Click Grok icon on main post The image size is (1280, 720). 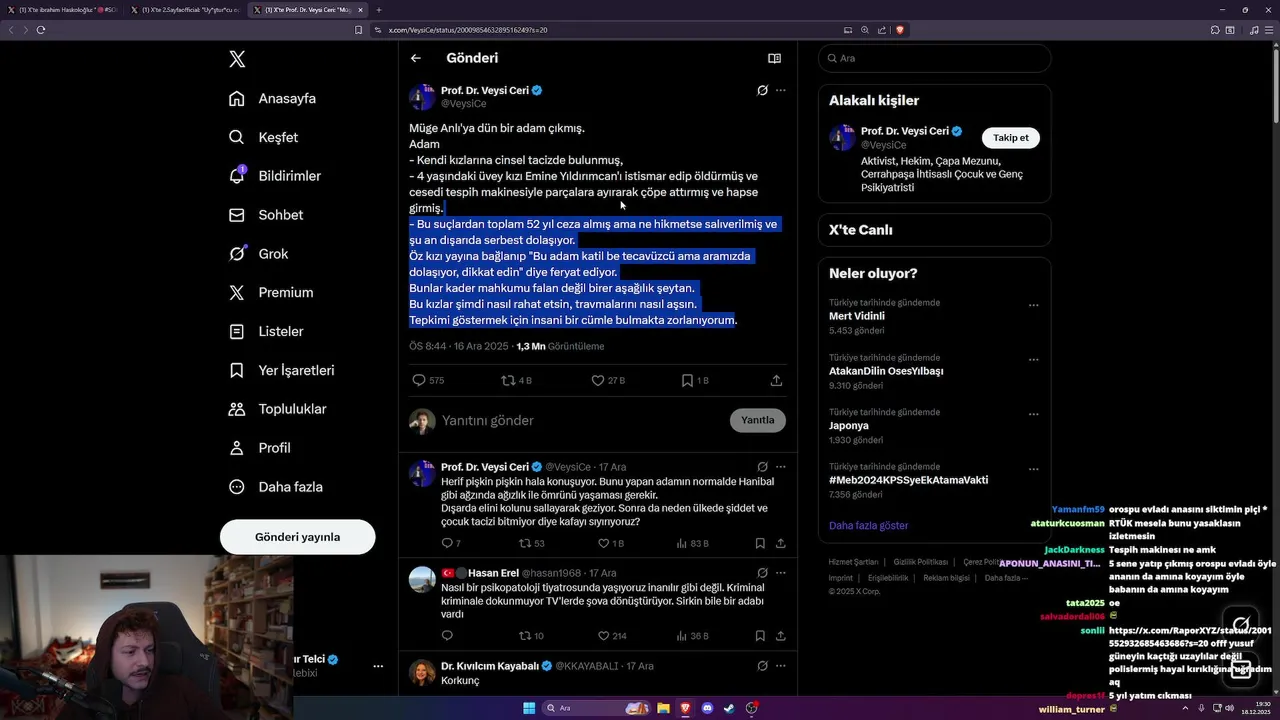[x=762, y=90]
